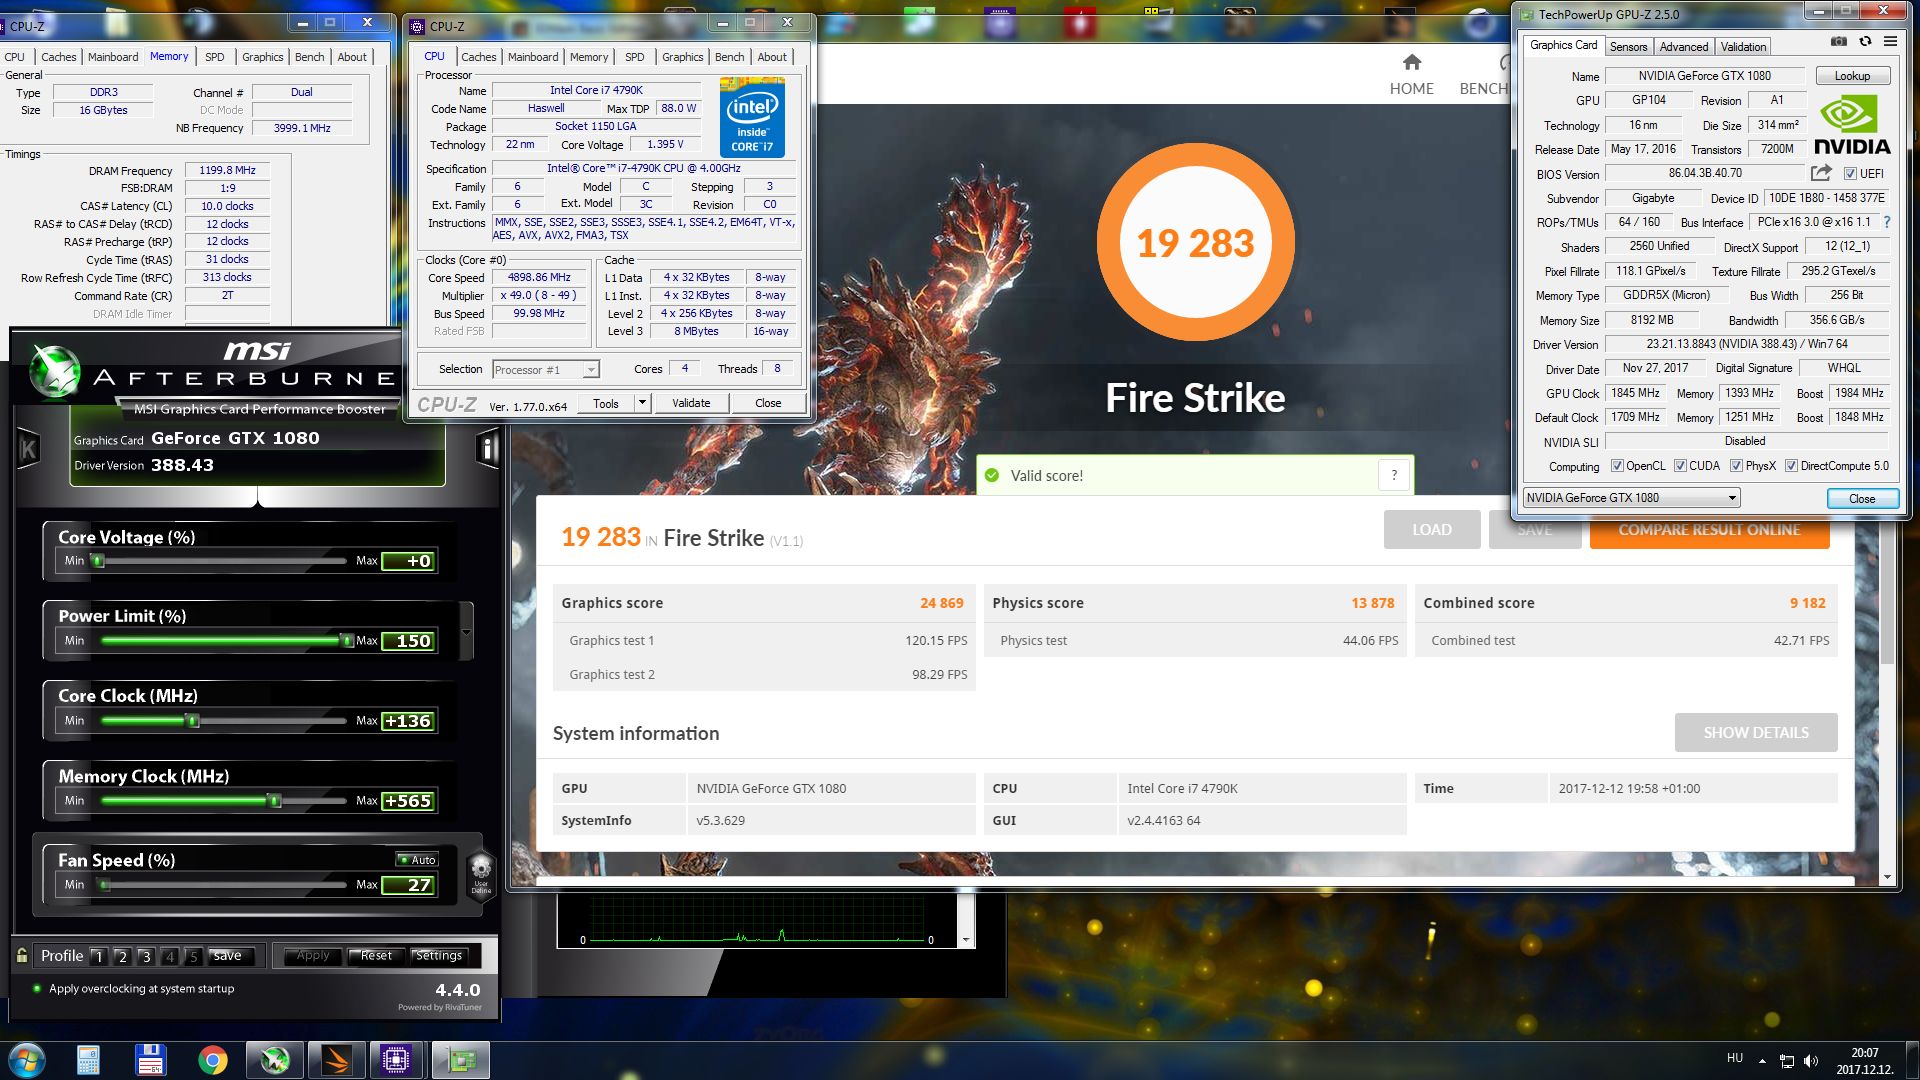Open Caches tab in left CPU-Z window
1920x1080 pixels.
(58, 57)
